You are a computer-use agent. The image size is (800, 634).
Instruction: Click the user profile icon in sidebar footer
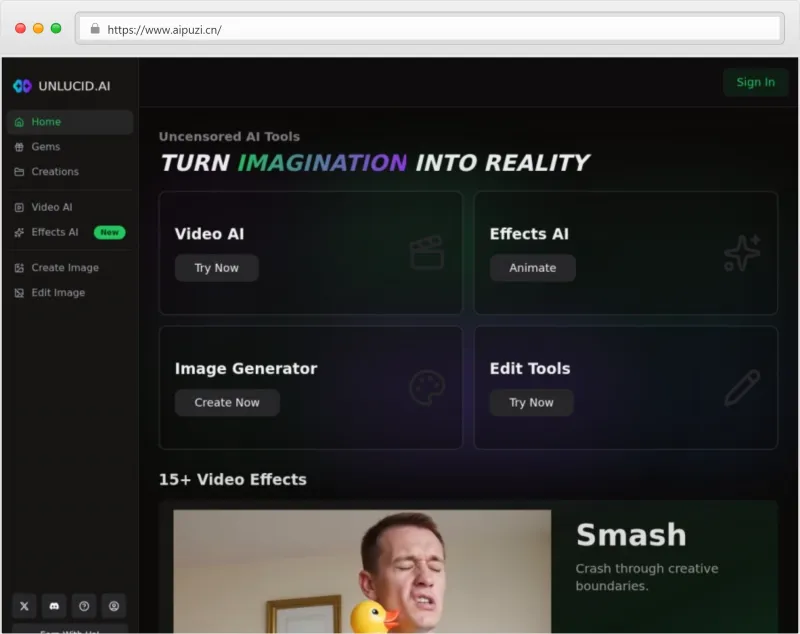pos(114,606)
